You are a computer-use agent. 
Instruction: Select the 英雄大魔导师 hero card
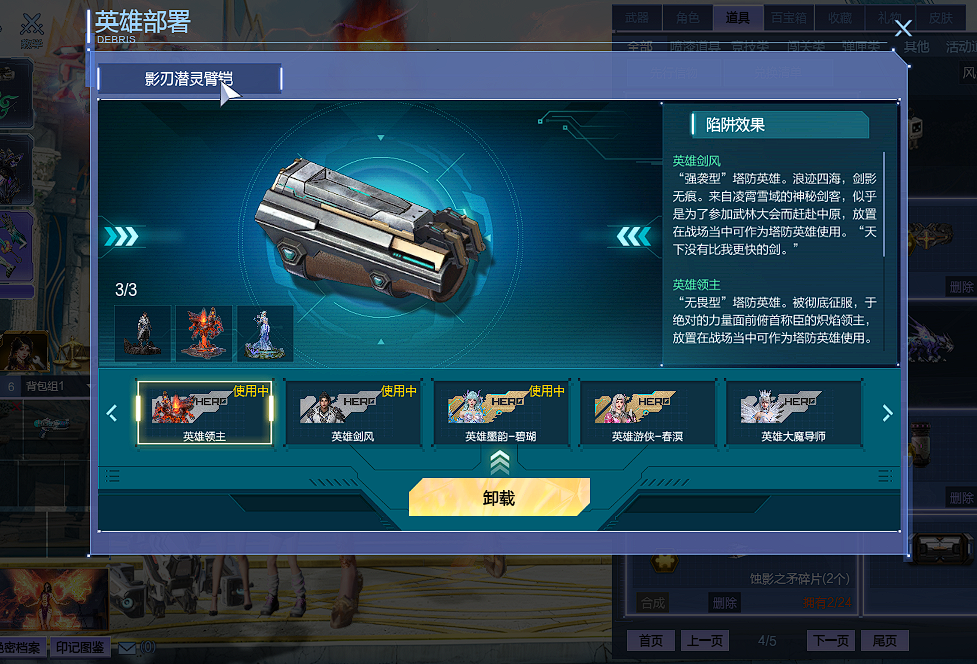794,412
